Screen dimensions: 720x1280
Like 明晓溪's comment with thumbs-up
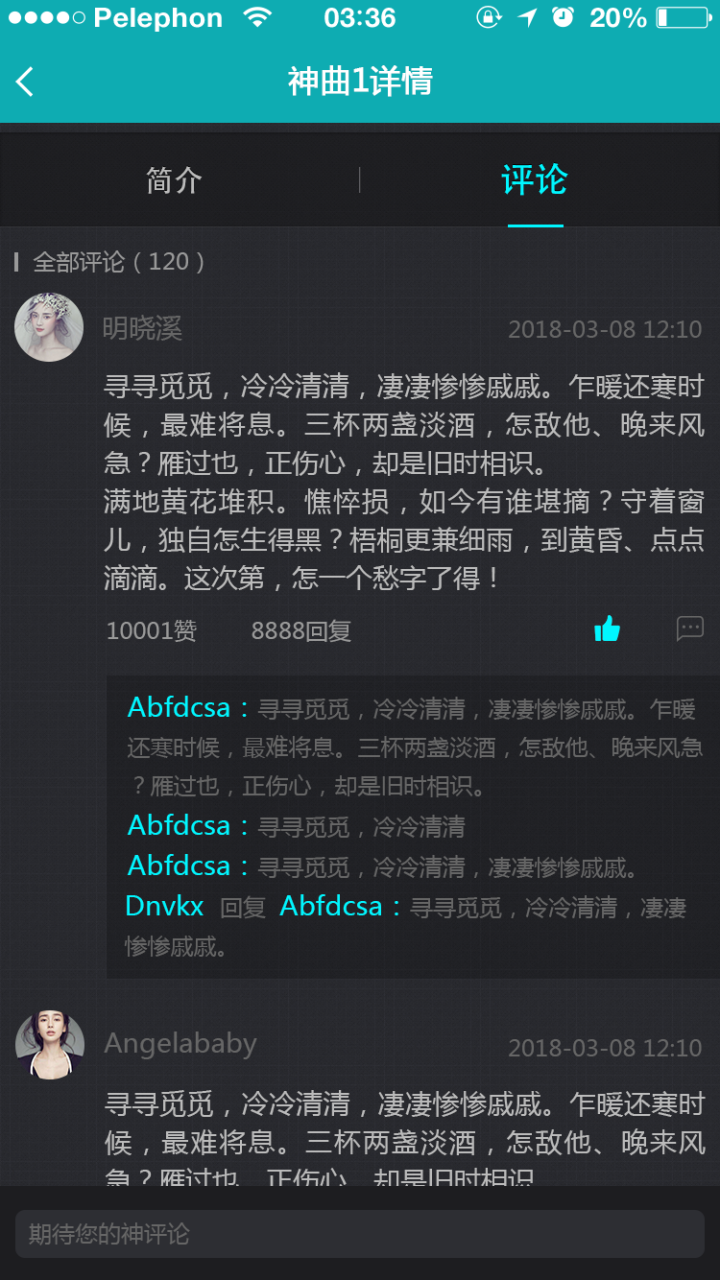coord(607,629)
